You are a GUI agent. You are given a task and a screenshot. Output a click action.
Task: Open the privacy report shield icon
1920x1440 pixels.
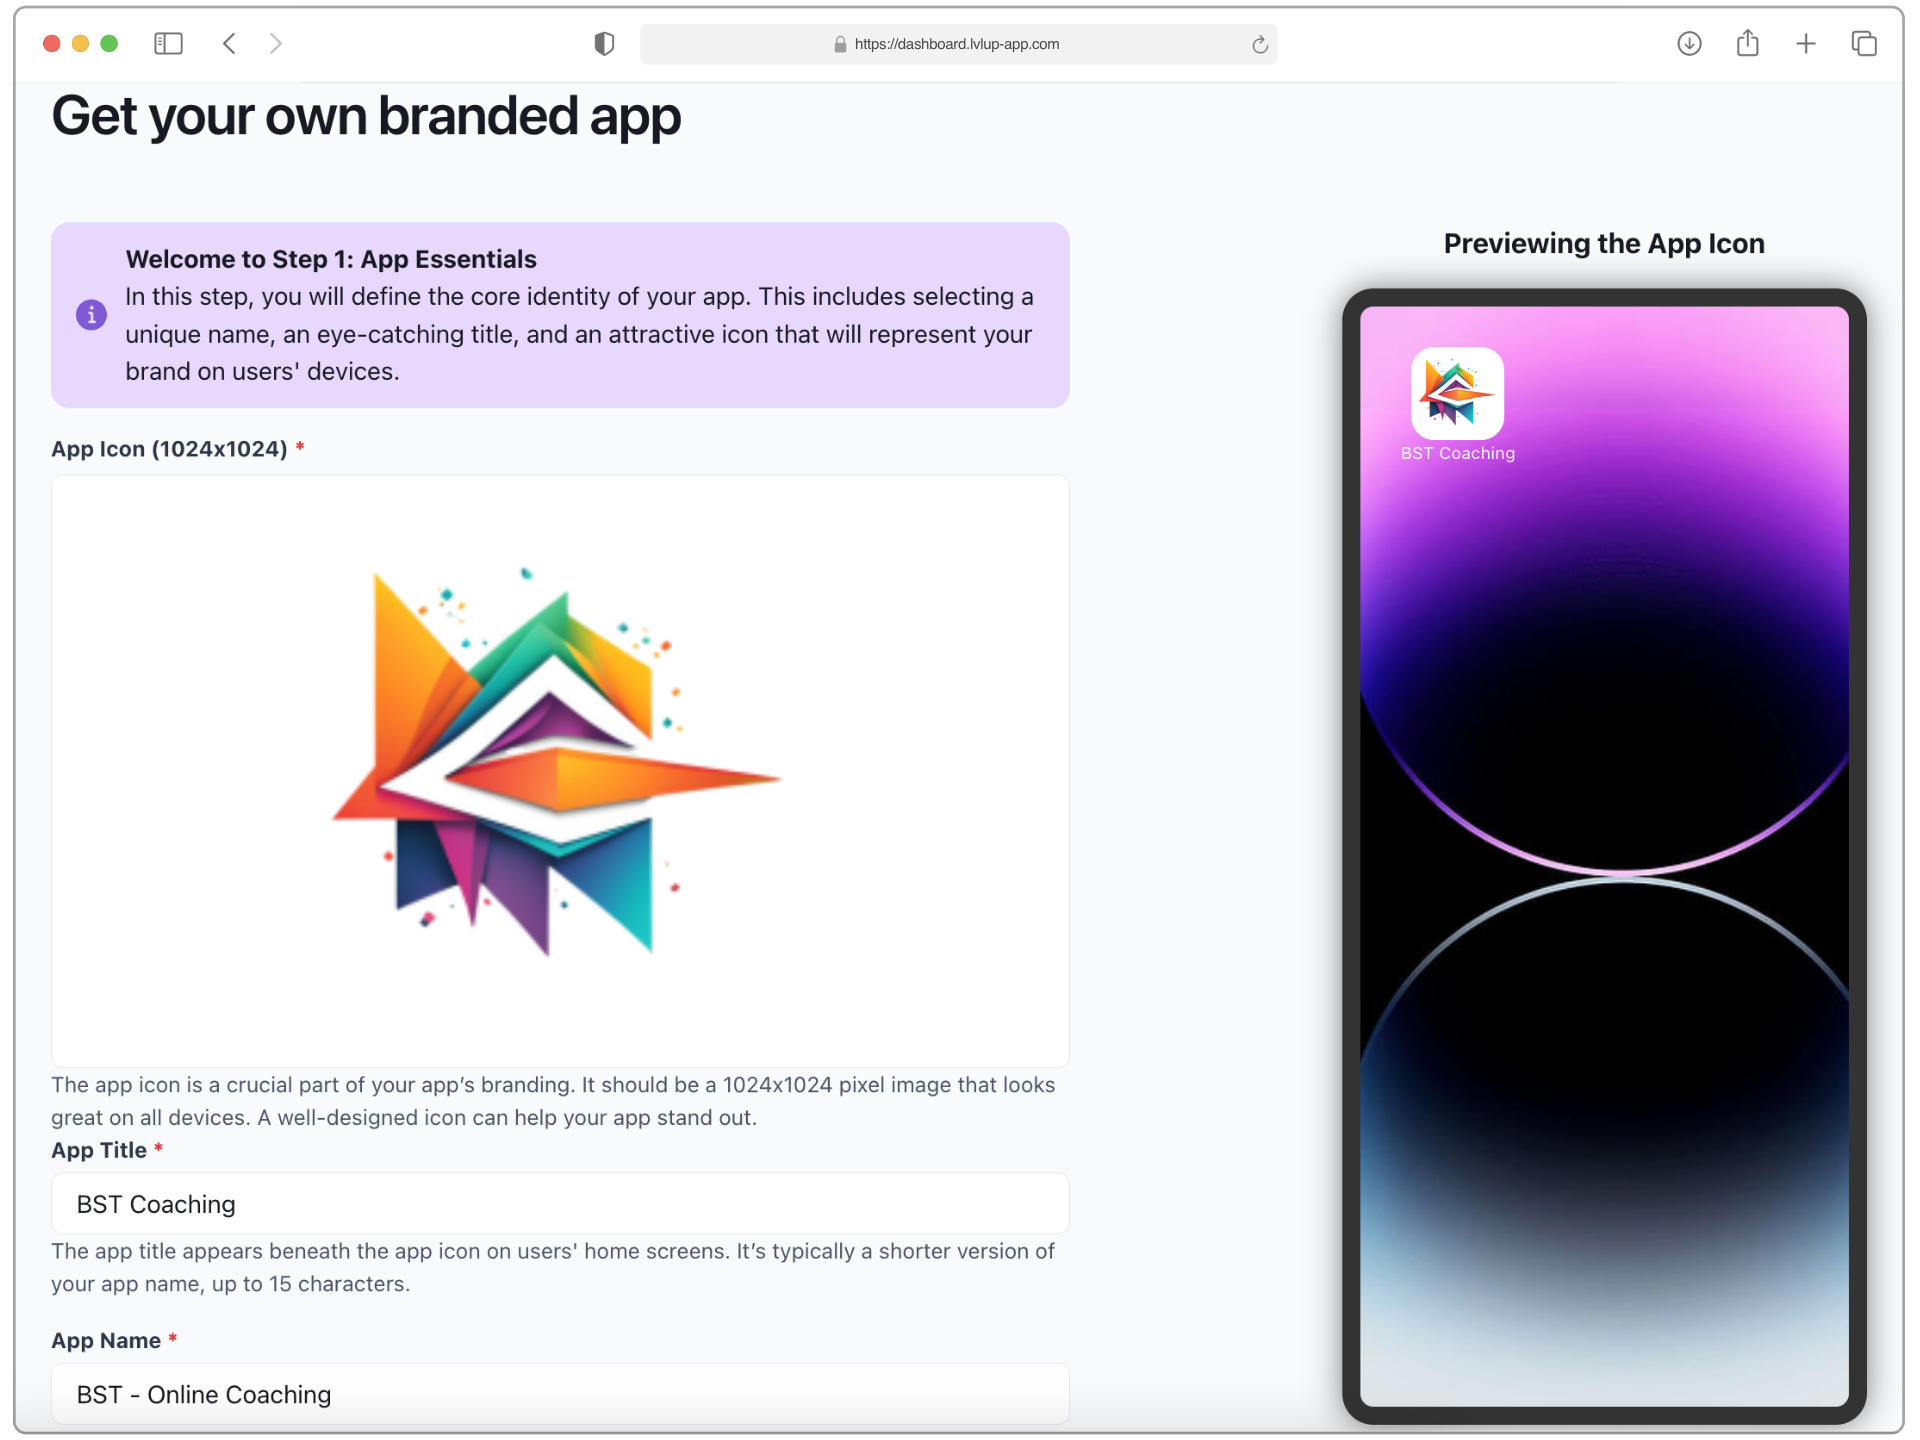click(604, 44)
